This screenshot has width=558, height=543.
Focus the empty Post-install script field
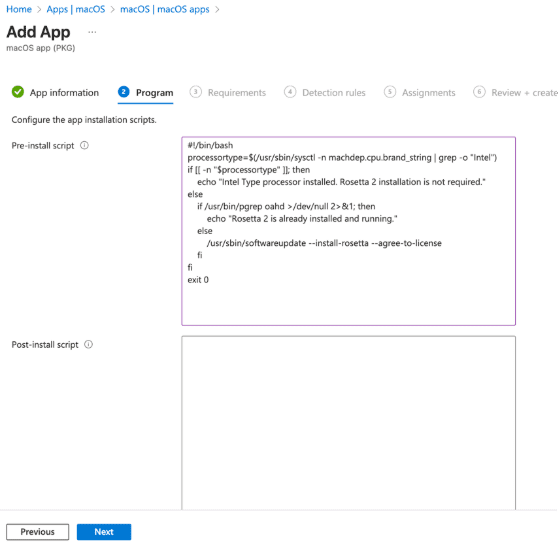coord(348,423)
